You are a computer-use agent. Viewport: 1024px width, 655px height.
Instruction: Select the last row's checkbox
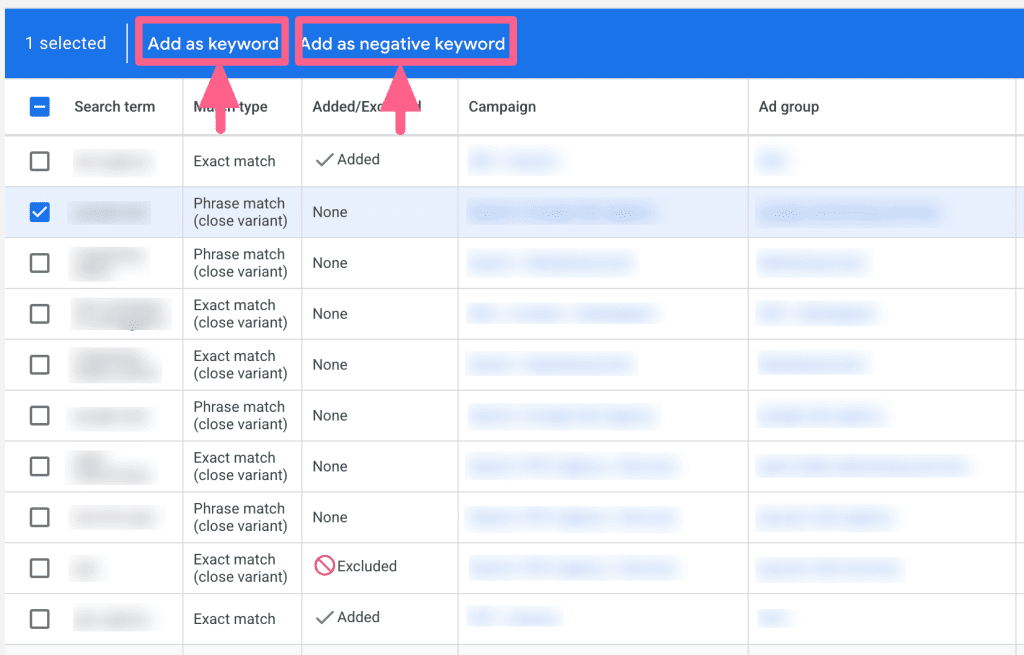click(x=39, y=618)
